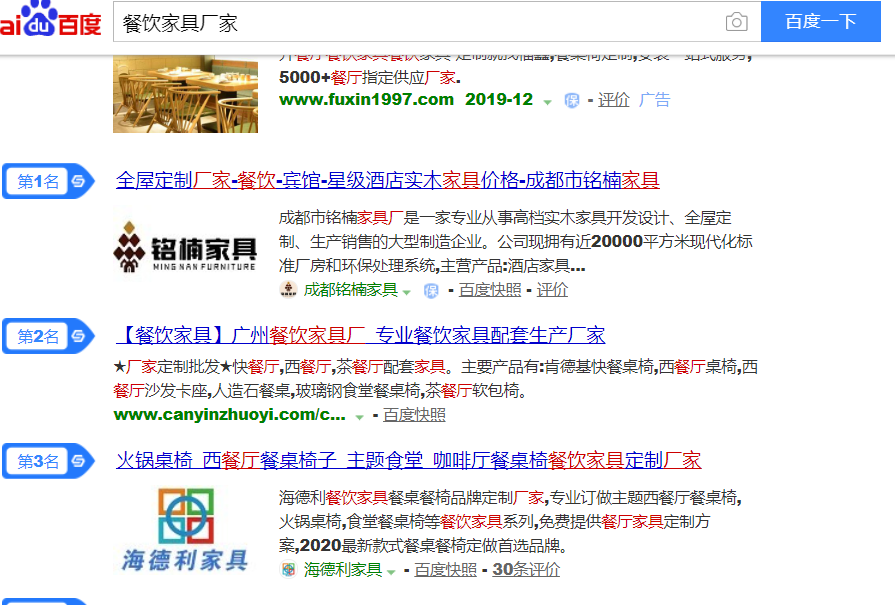Click small 铭楠 favicon beside 成都铭楠家具
The image size is (895, 605).
(x=288, y=290)
